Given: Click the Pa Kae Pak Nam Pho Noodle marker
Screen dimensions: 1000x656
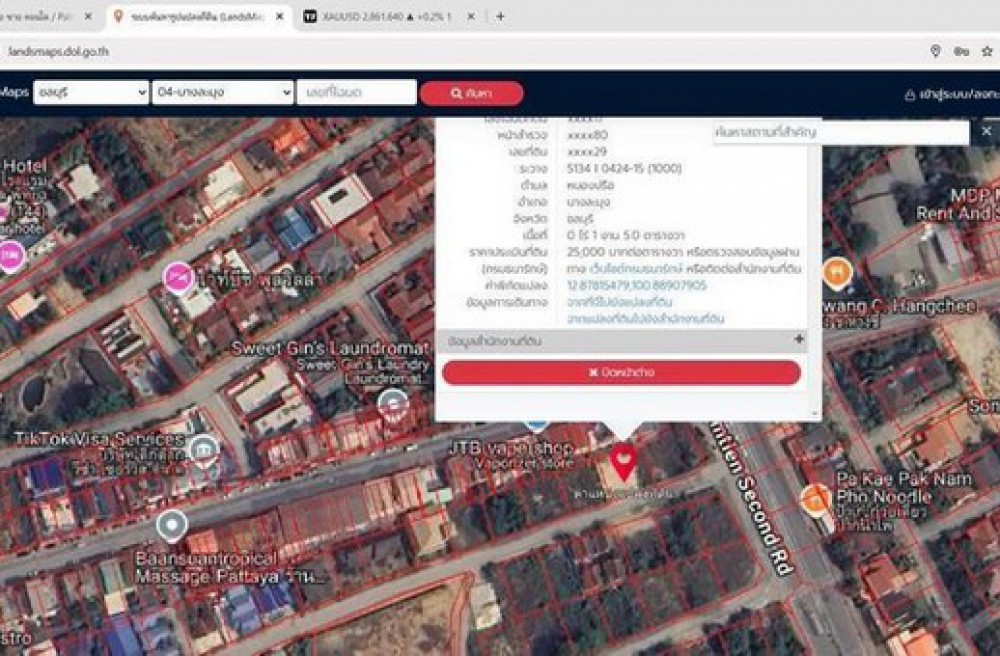Looking at the screenshot, I should [816, 497].
